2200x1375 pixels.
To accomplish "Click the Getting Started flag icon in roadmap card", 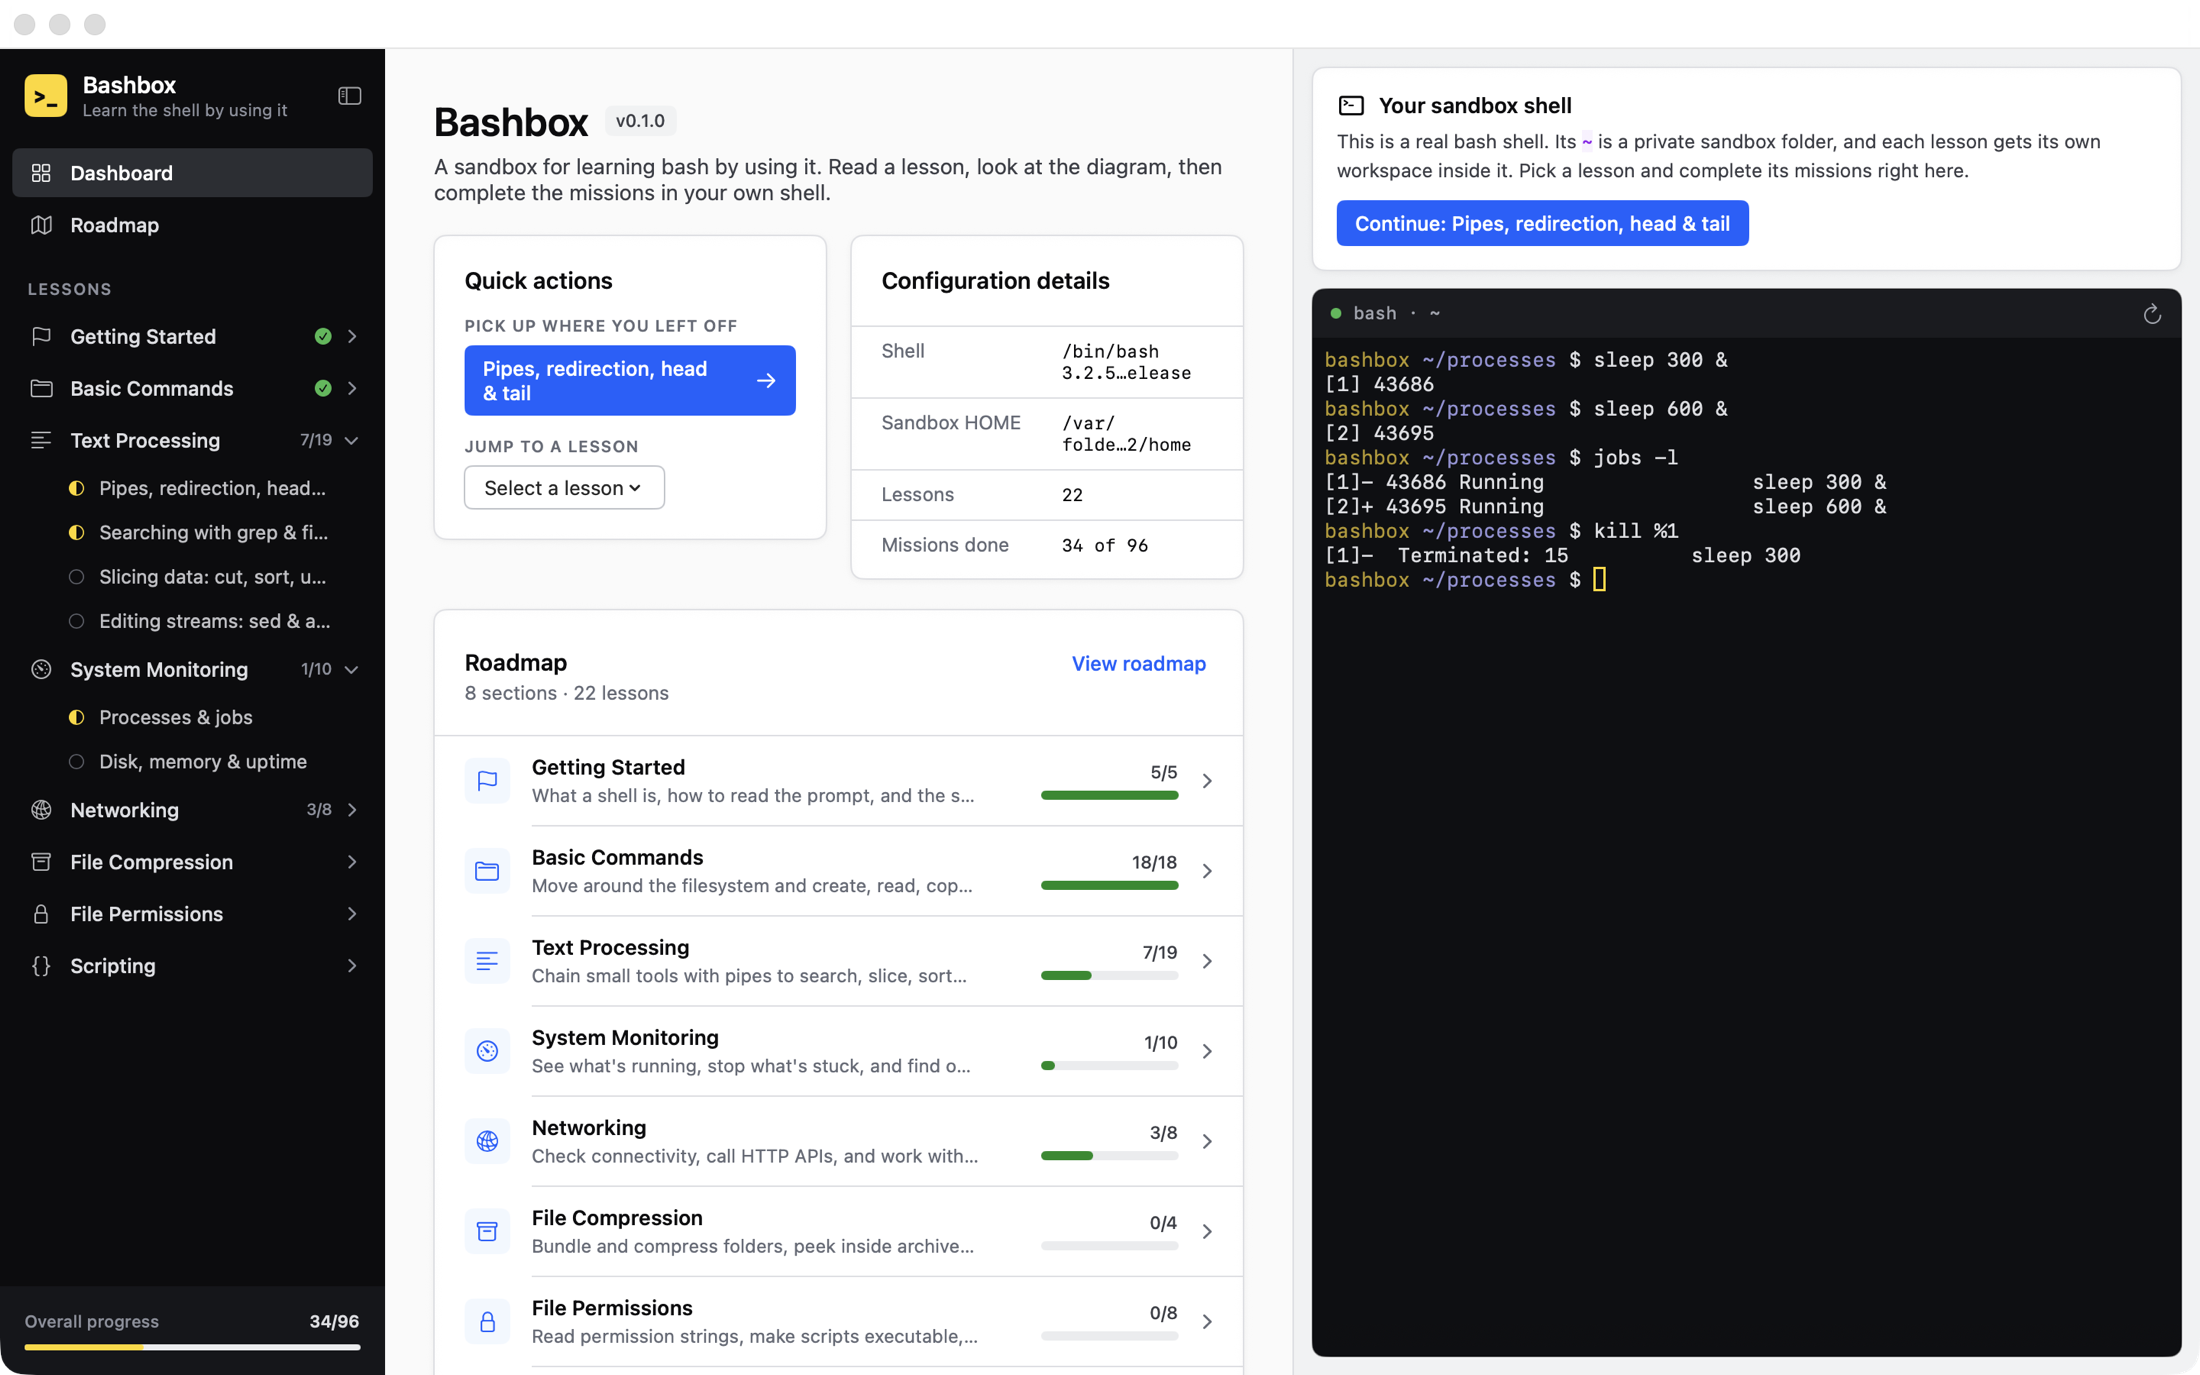I will click(487, 781).
